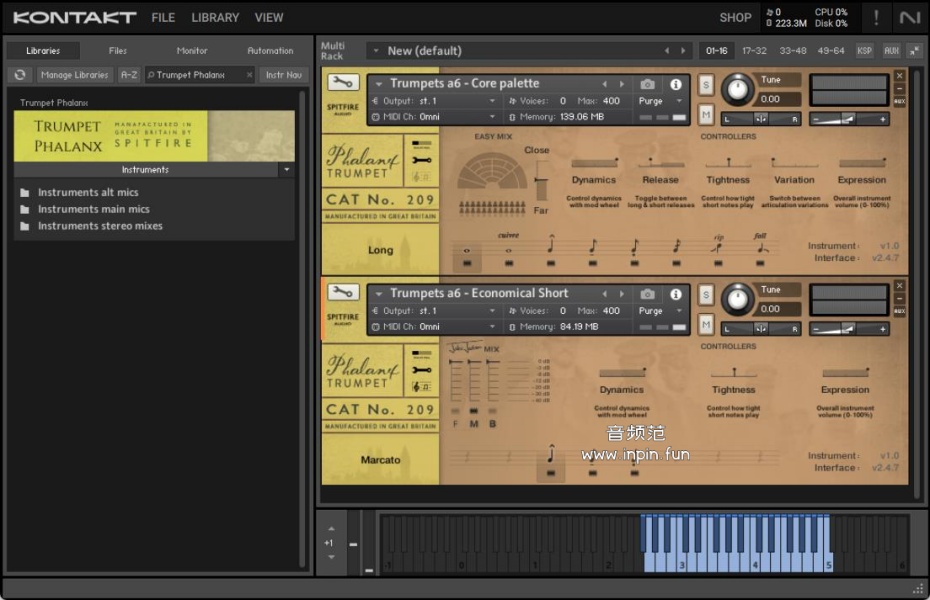Viewport: 930px width, 600px height.
Task: Click the refresh libraries icon
Action: pyautogui.click(x=20, y=75)
